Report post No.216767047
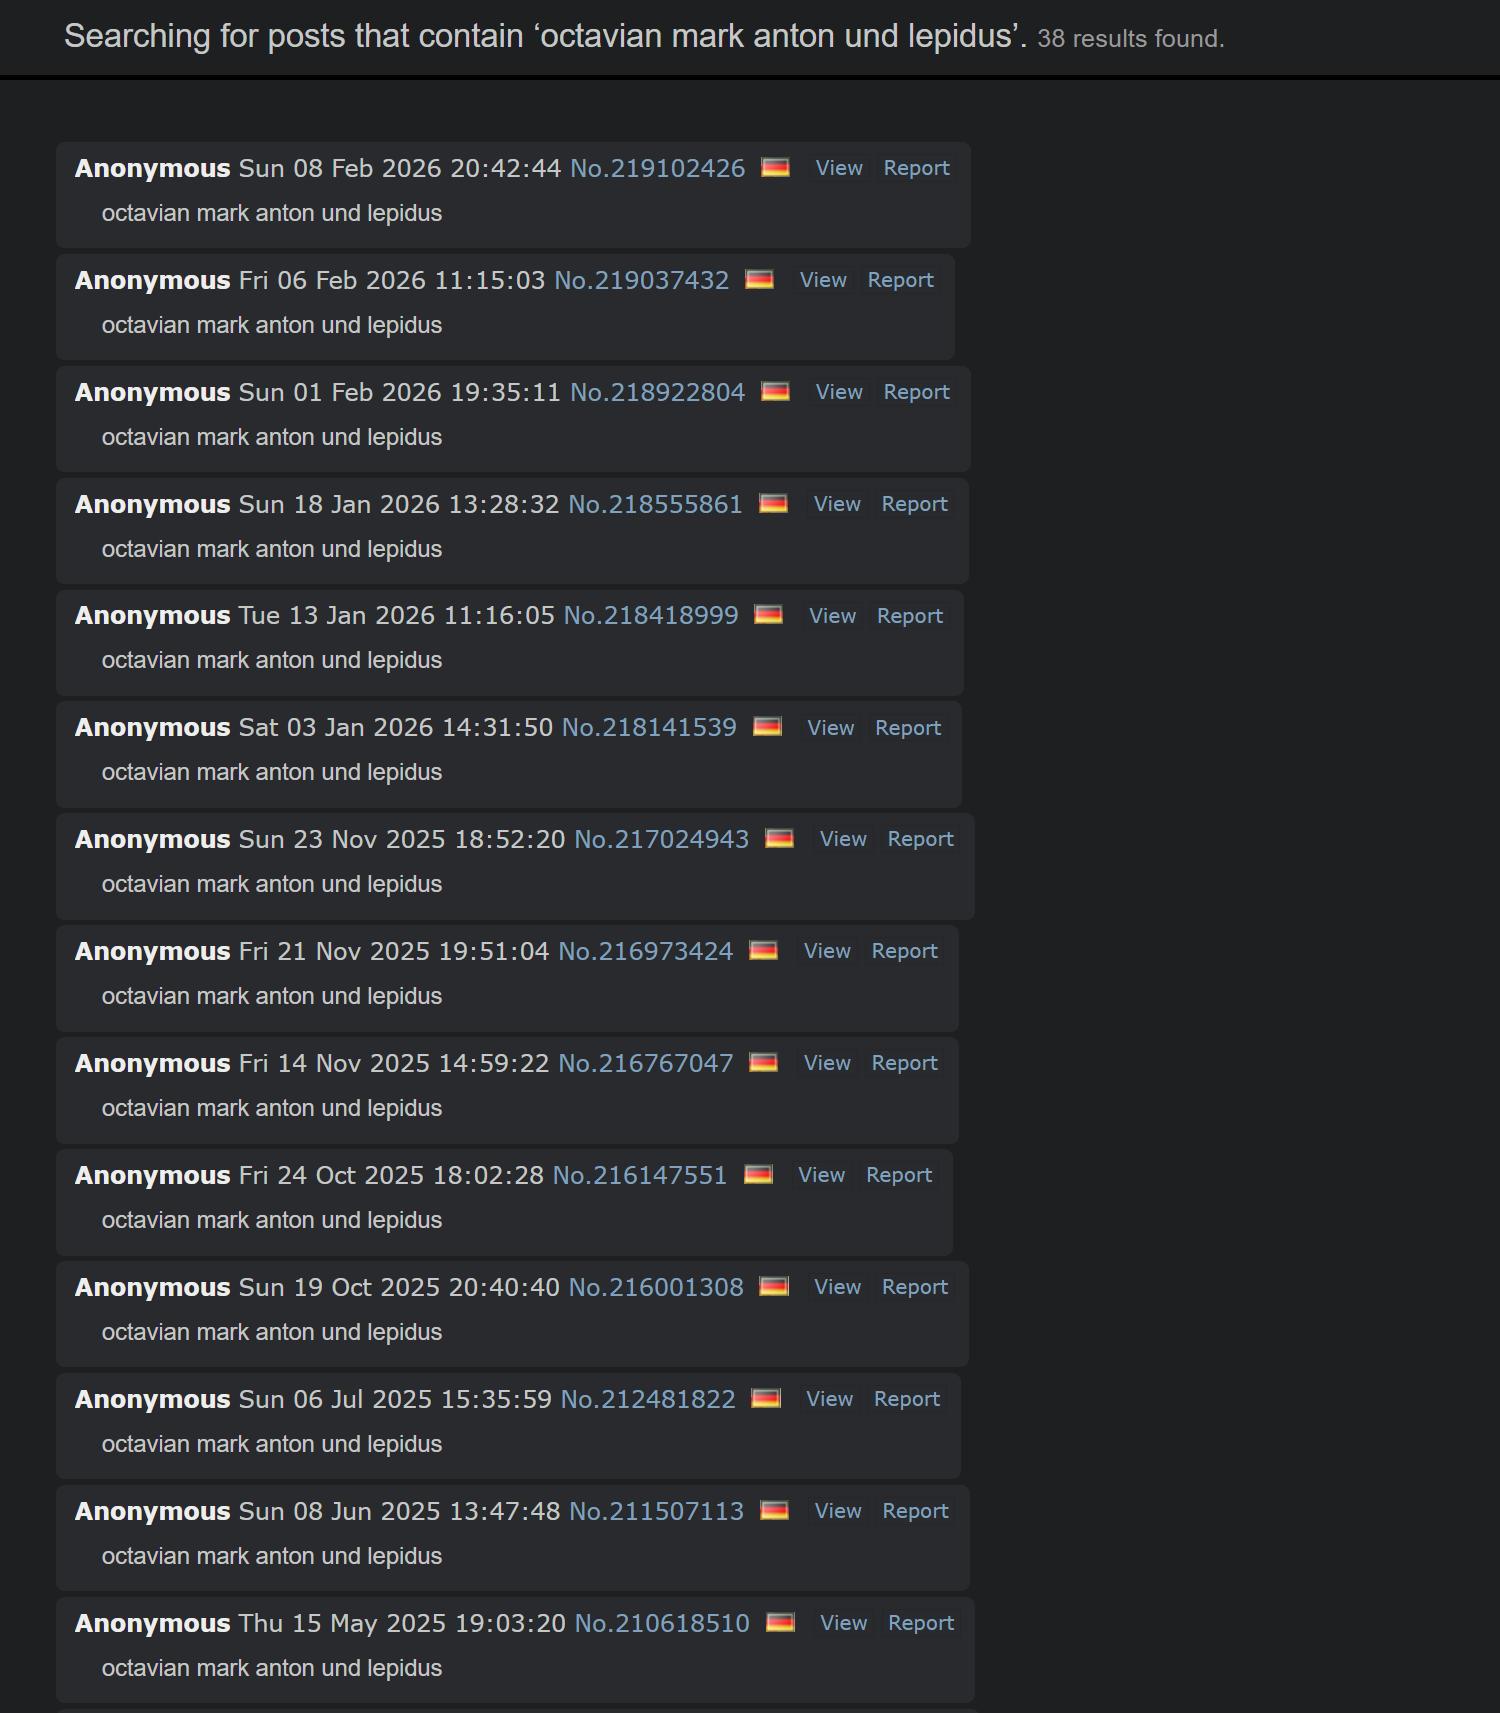Screen dimensions: 1500x1713 (905, 1063)
